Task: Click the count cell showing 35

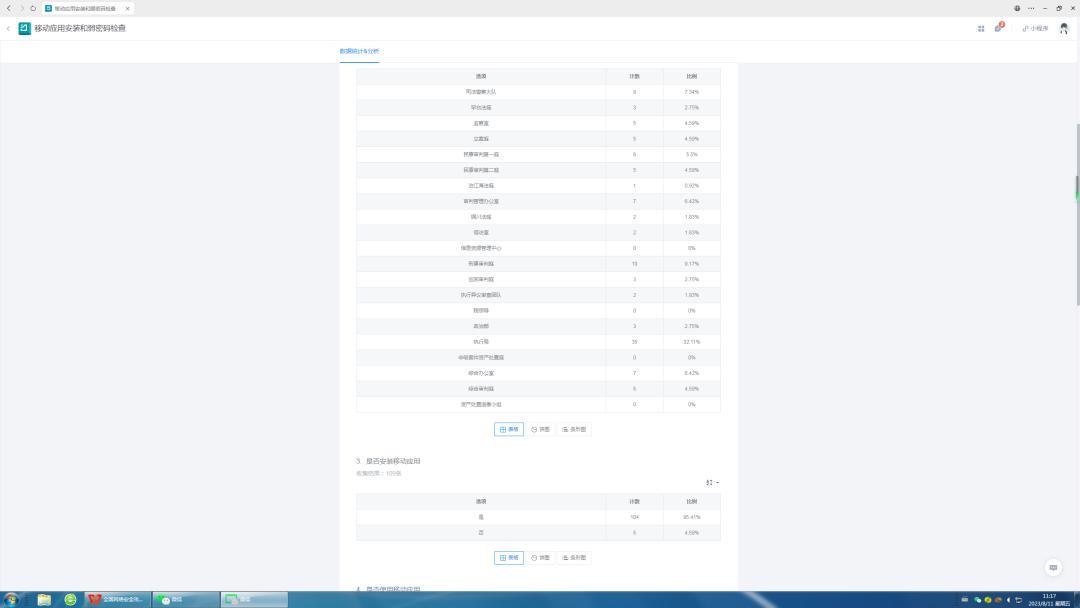Action: [634, 342]
